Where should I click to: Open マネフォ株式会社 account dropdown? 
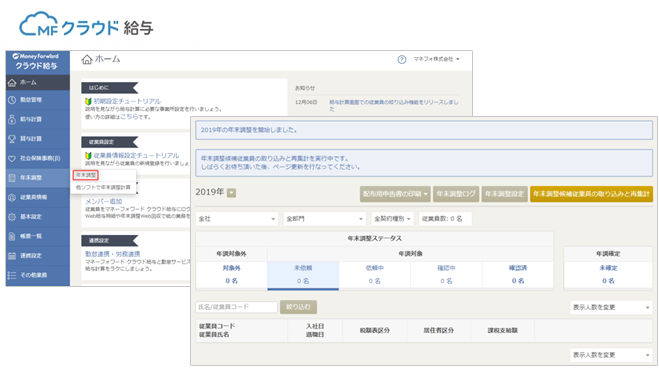[x=436, y=59]
